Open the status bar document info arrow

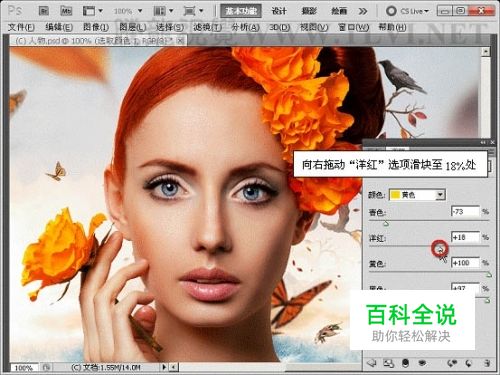point(164,367)
